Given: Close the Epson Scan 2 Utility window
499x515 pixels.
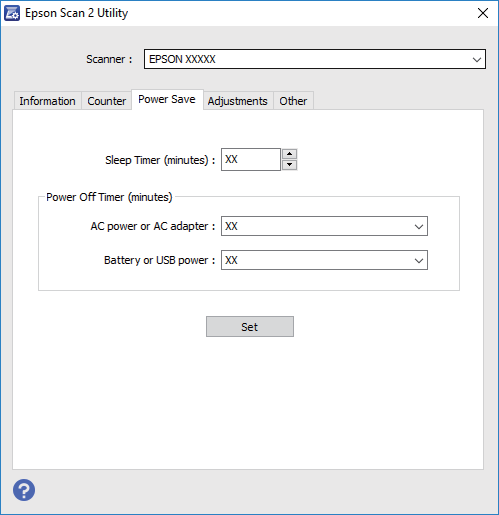Looking at the screenshot, I should [483, 13].
